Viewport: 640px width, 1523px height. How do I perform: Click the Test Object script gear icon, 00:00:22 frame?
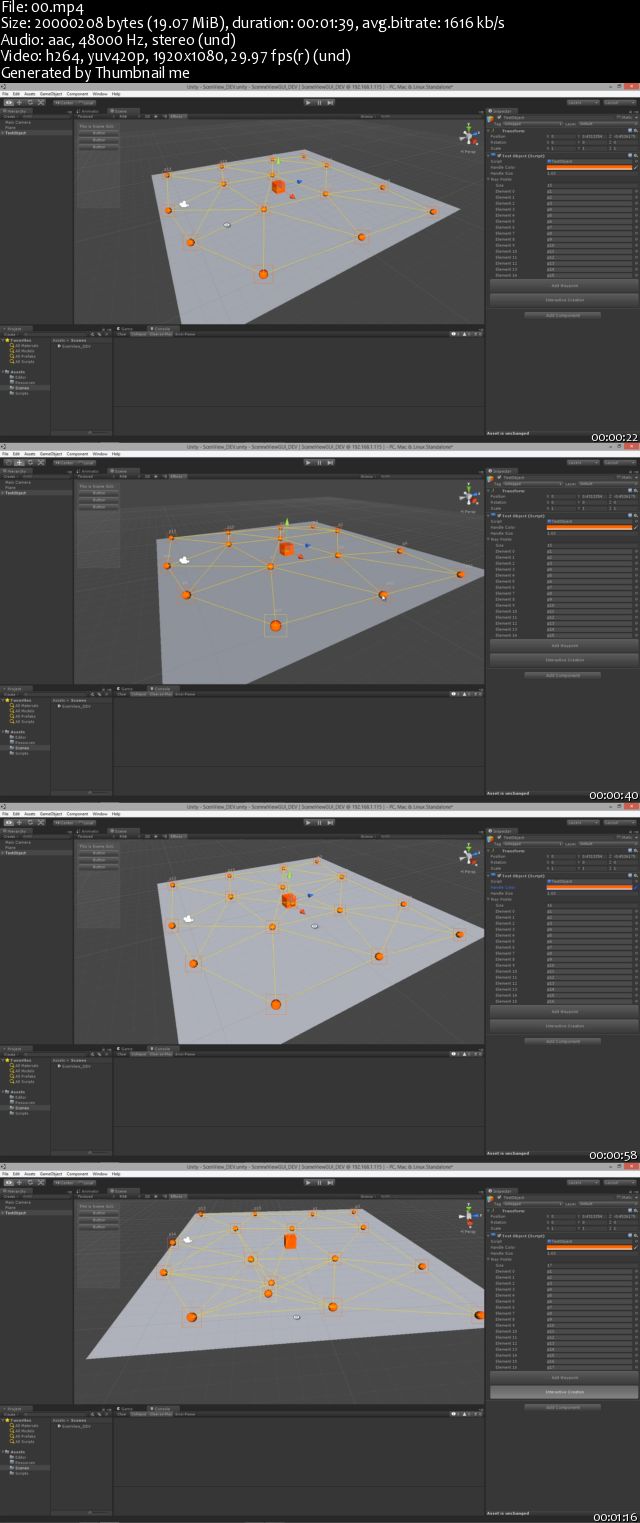(636, 155)
